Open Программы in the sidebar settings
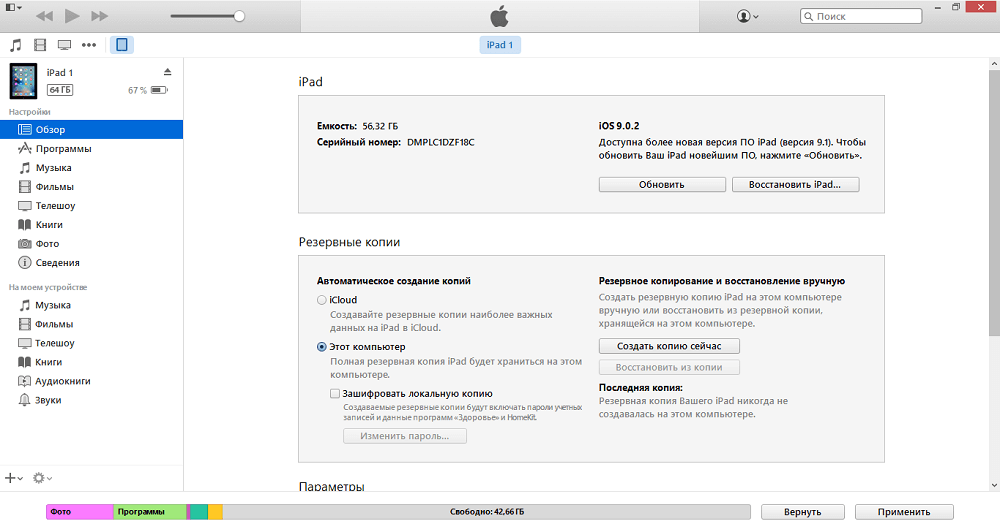 point(63,149)
